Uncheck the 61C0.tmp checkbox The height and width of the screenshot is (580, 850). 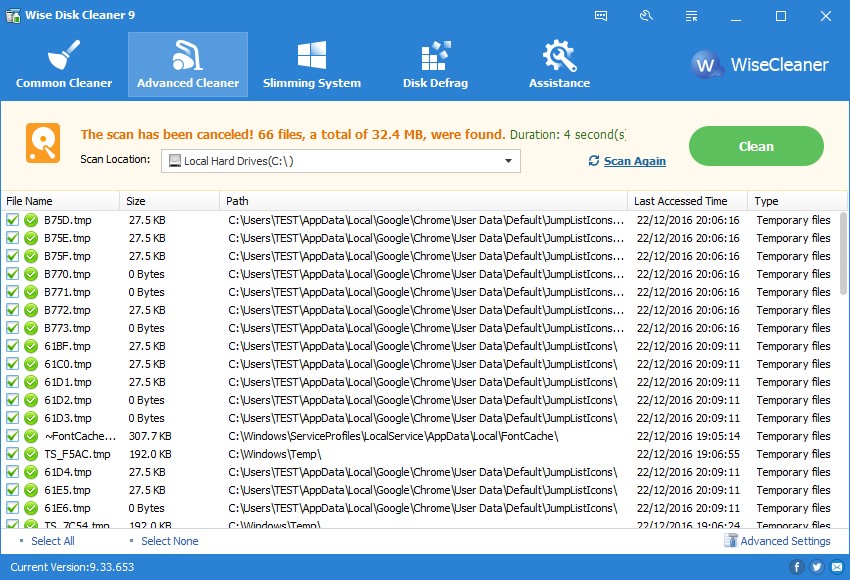(x=12, y=364)
